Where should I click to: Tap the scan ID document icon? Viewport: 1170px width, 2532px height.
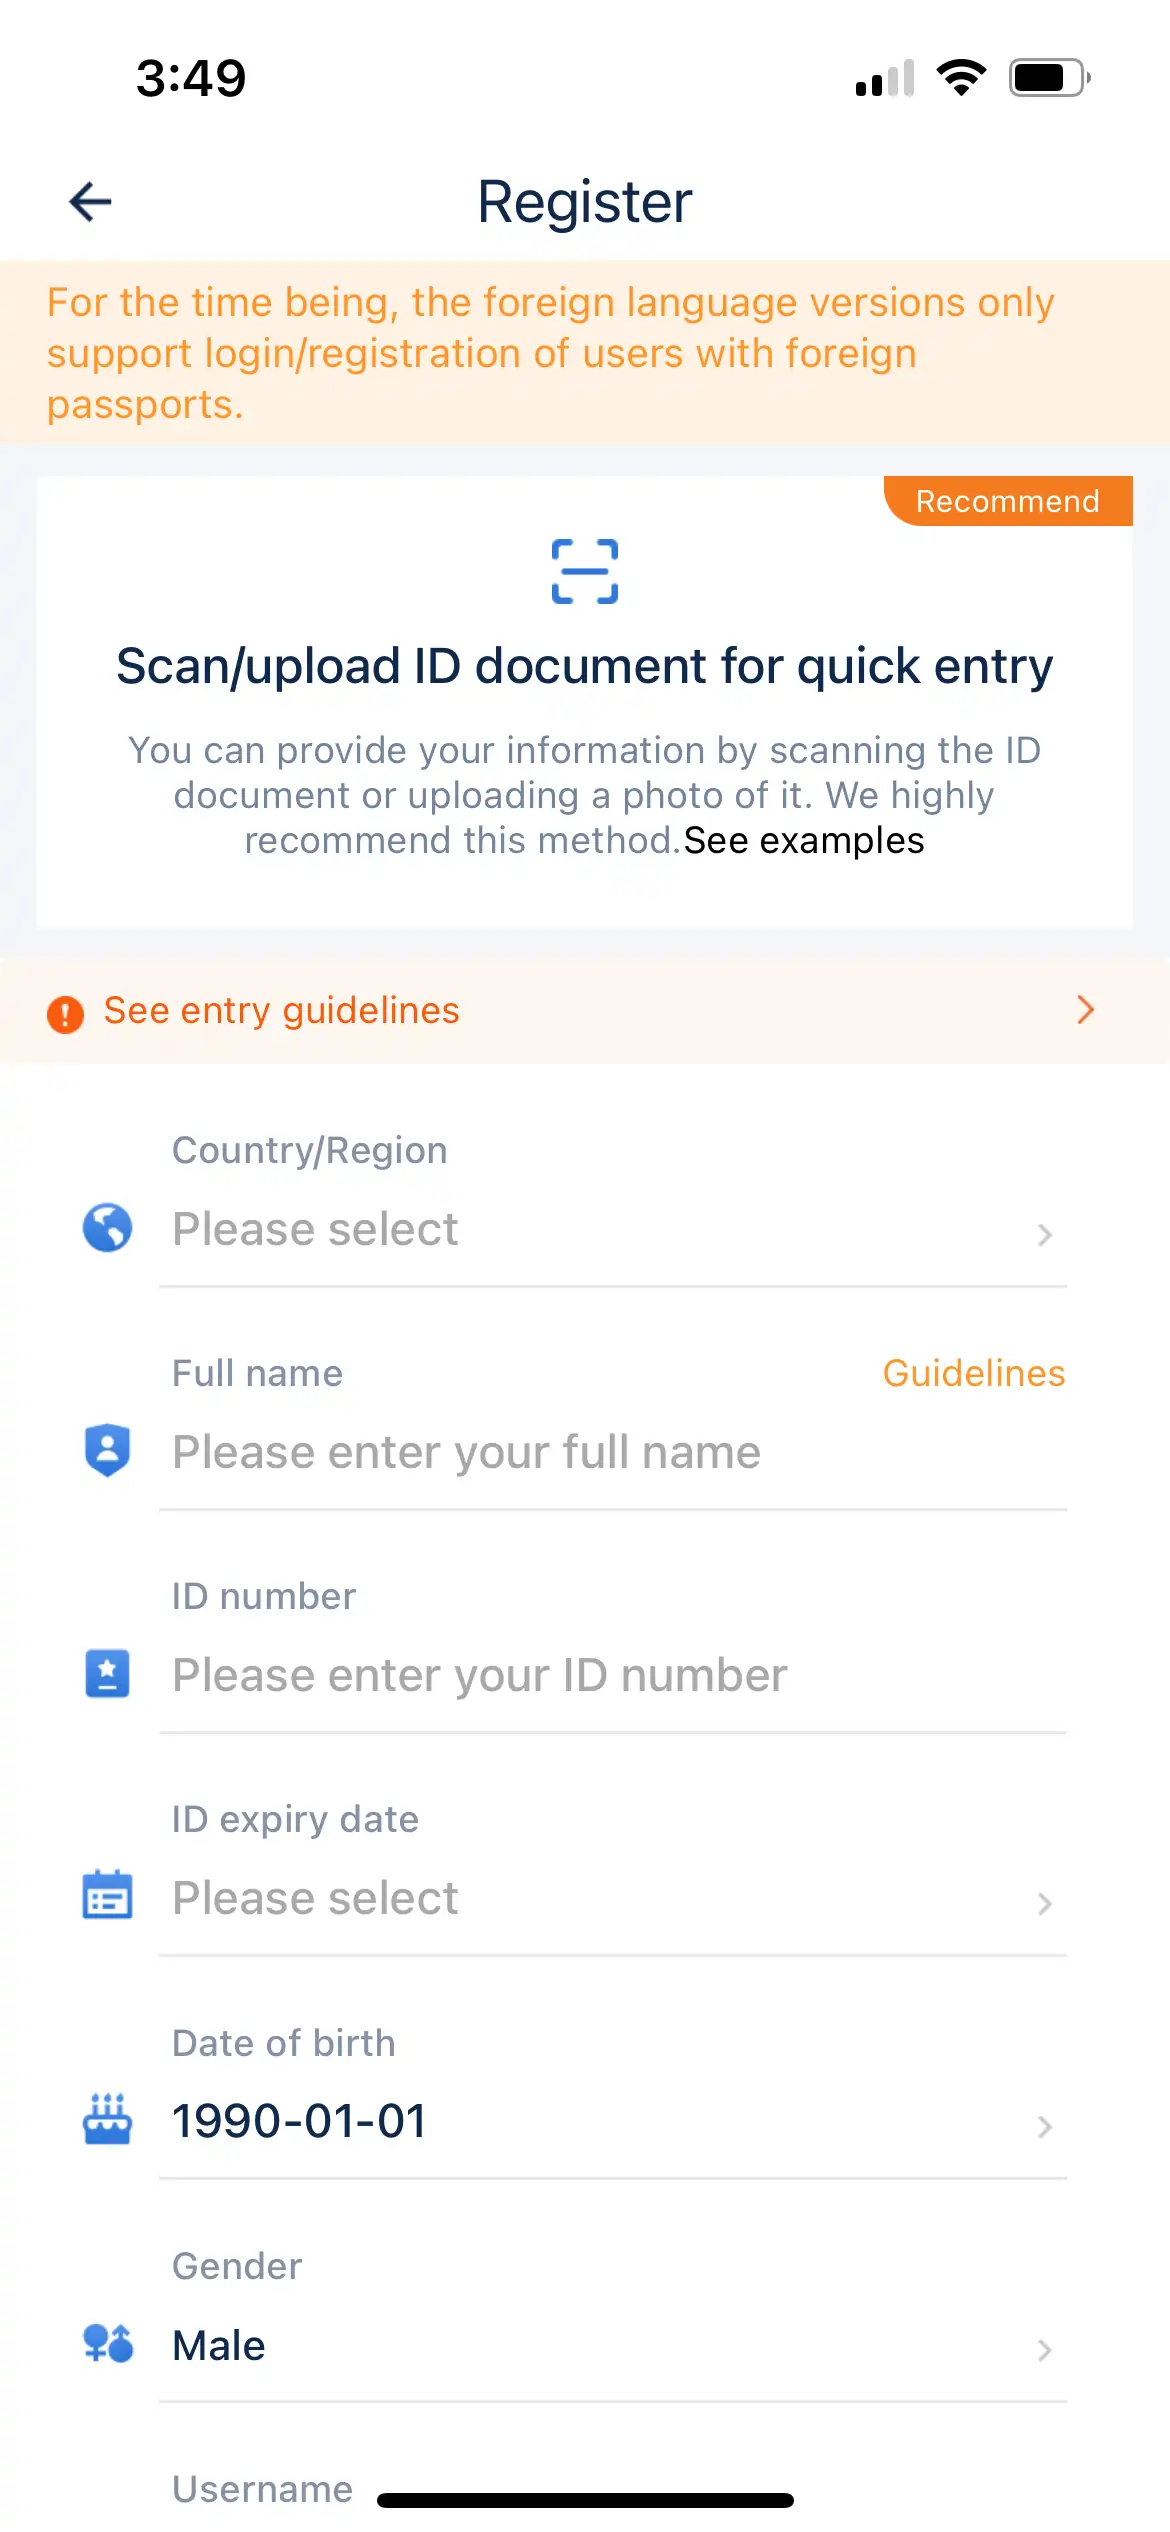[x=585, y=571]
